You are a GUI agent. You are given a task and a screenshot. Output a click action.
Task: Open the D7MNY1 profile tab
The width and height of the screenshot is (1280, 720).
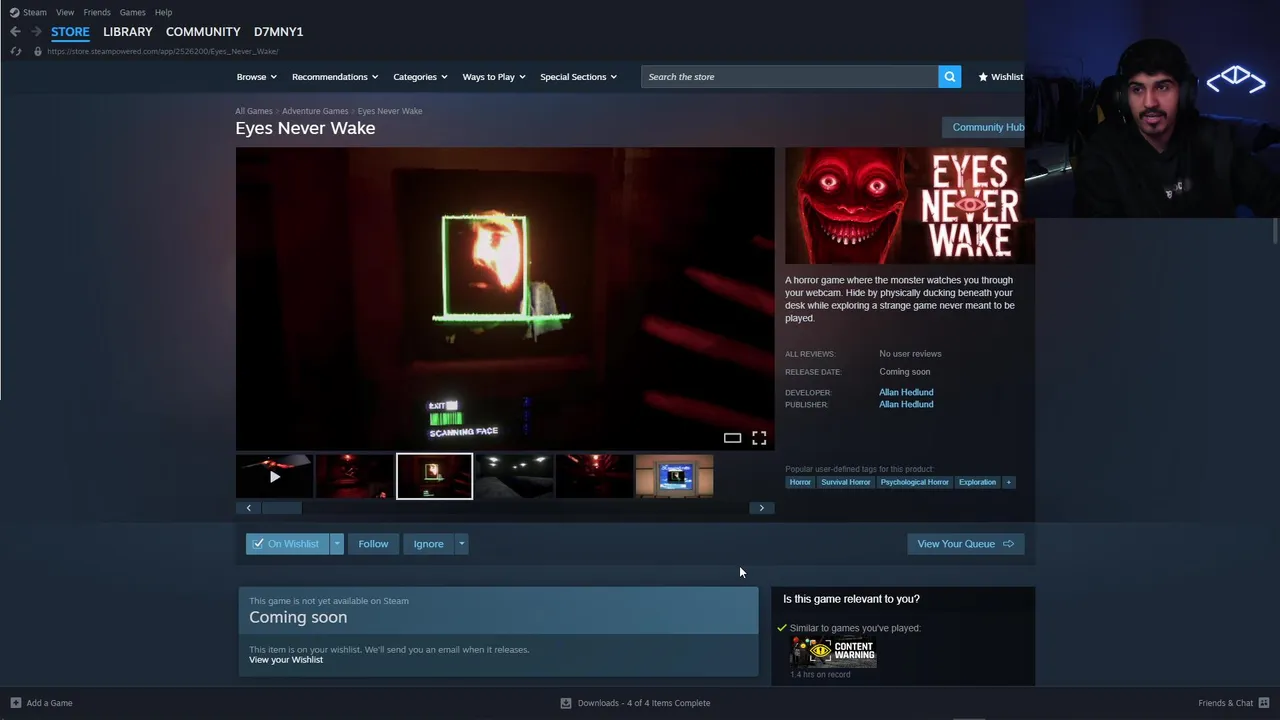(278, 32)
